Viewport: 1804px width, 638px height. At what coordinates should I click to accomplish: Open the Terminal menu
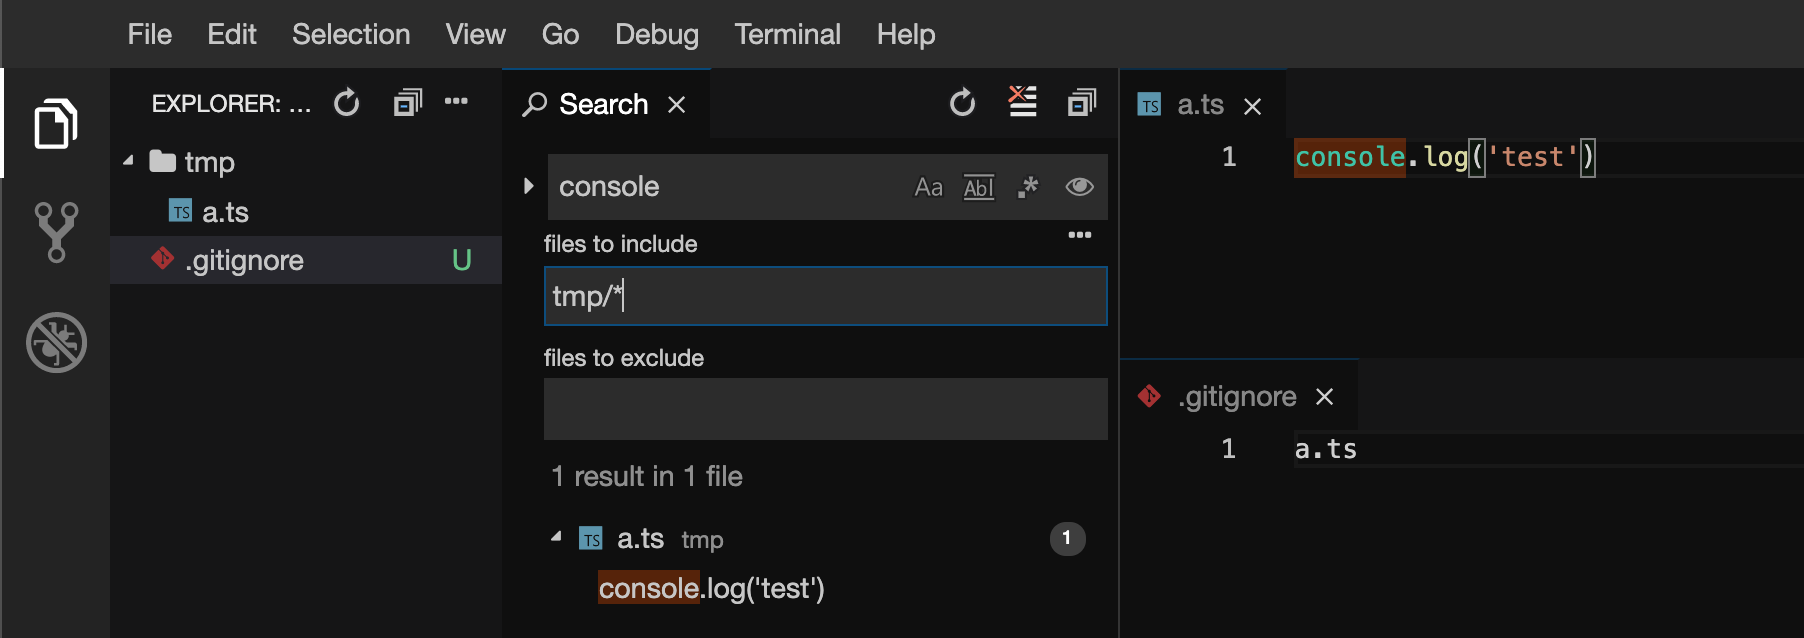pos(787,34)
